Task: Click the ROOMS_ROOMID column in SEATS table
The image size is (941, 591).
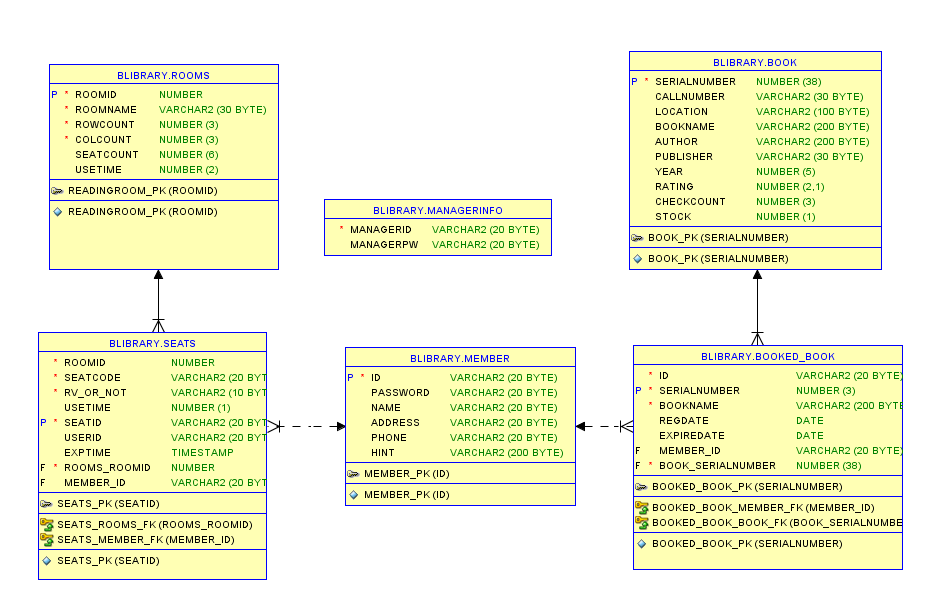Action: click(x=107, y=468)
